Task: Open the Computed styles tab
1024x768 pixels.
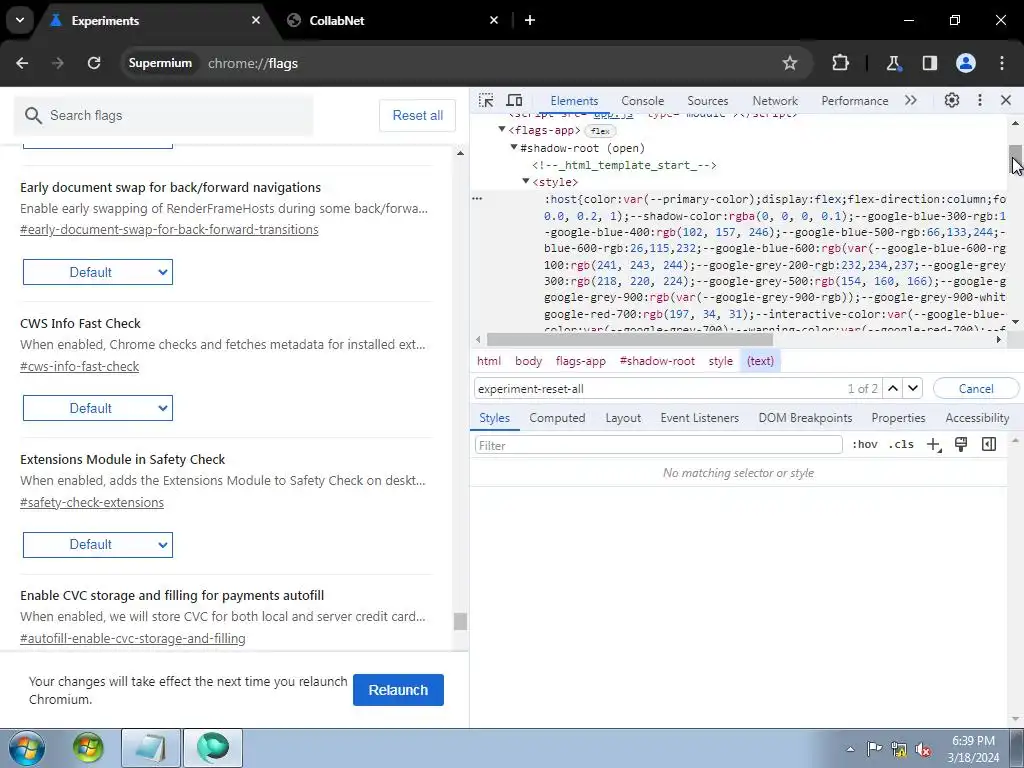Action: pyautogui.click(x=557, y=418)
